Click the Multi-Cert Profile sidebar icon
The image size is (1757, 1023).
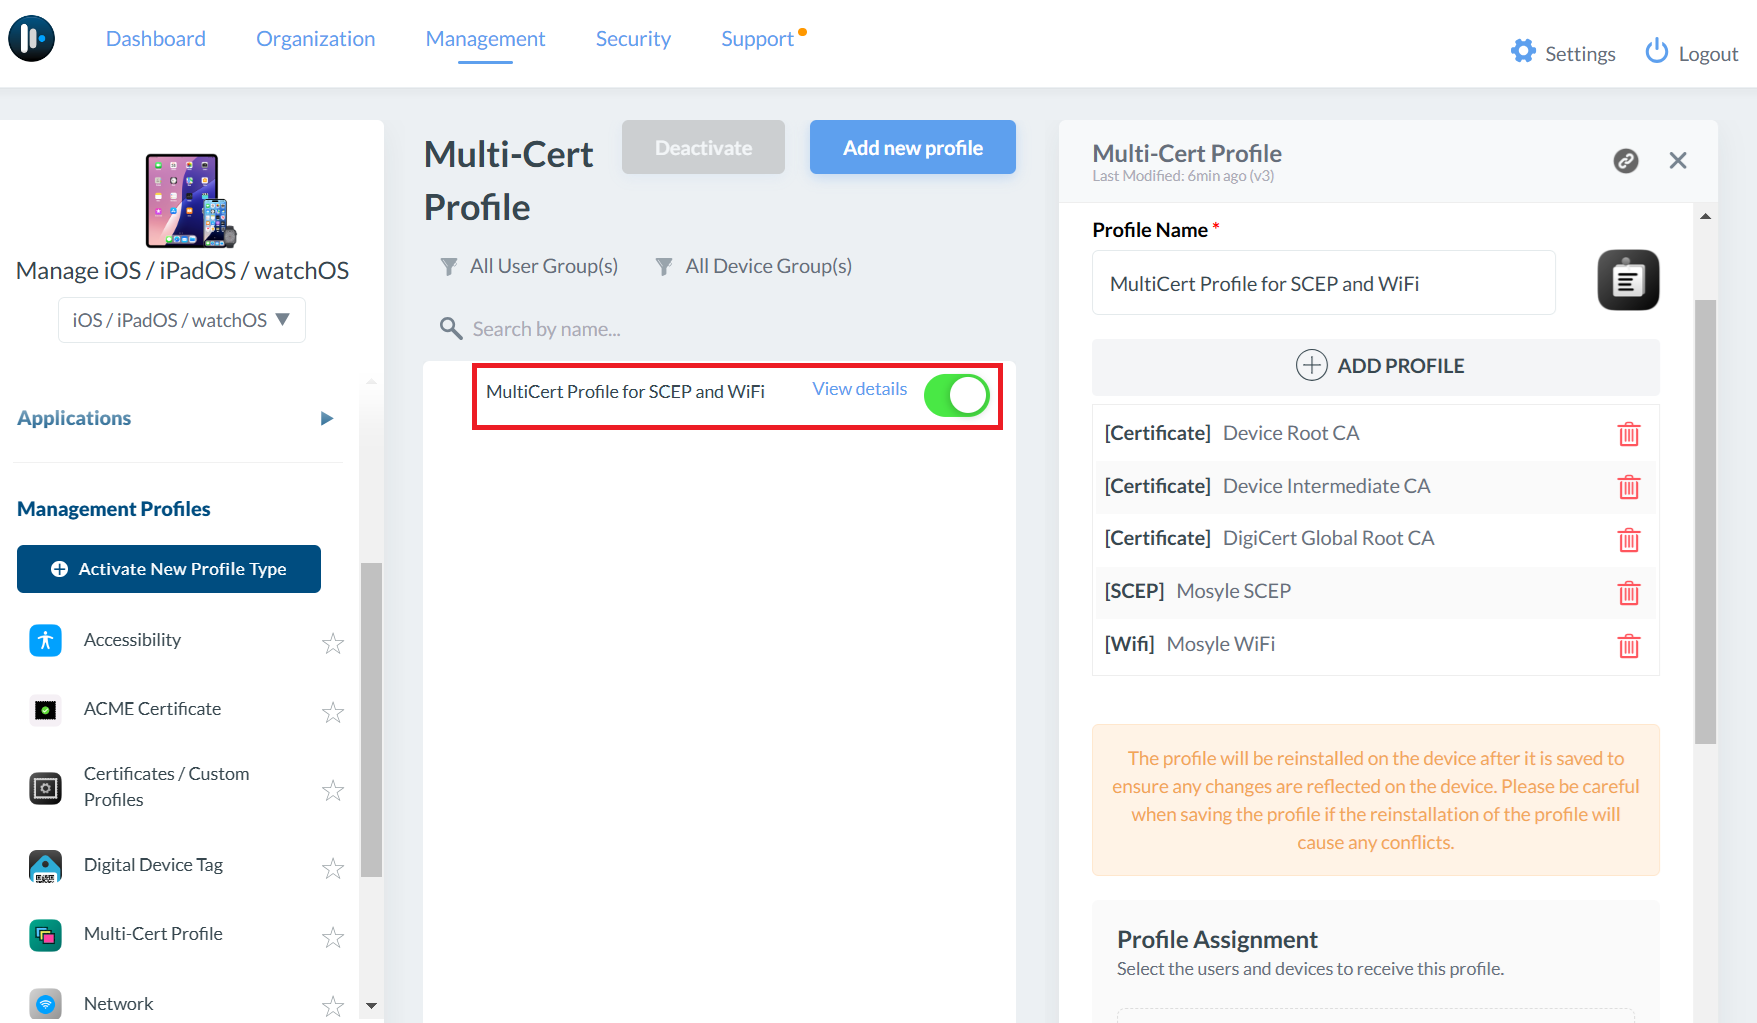45,935
